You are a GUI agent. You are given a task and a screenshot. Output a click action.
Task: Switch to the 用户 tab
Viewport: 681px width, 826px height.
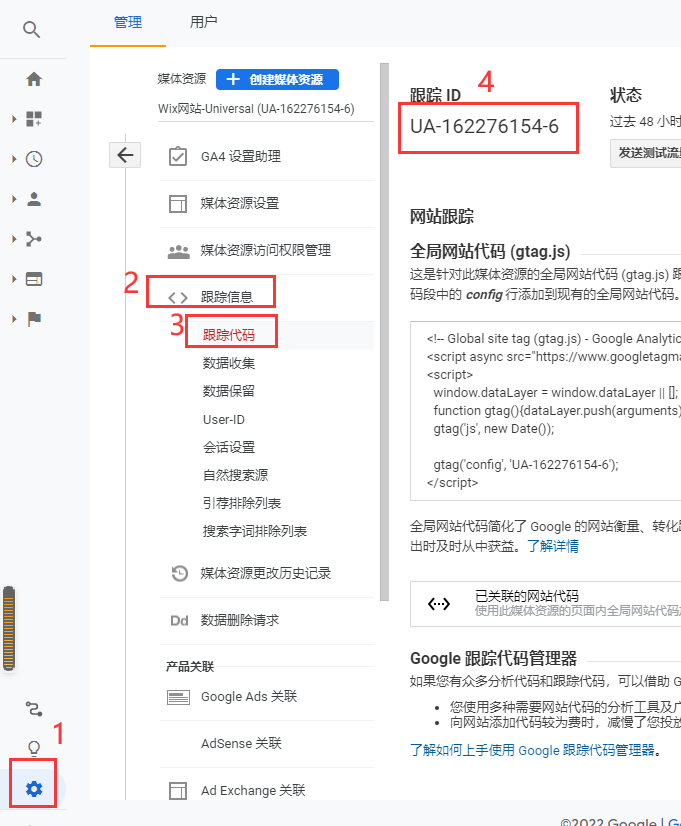pos(203,23)
